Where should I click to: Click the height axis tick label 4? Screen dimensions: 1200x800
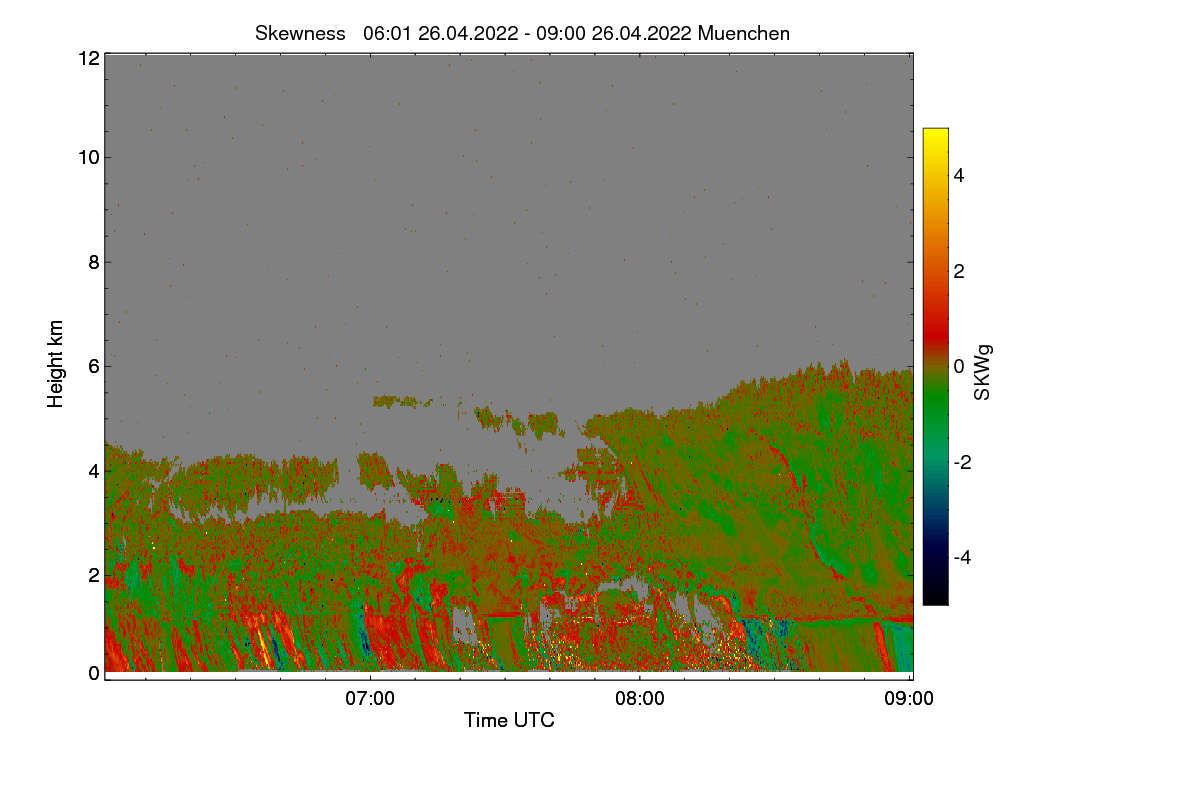94,470
